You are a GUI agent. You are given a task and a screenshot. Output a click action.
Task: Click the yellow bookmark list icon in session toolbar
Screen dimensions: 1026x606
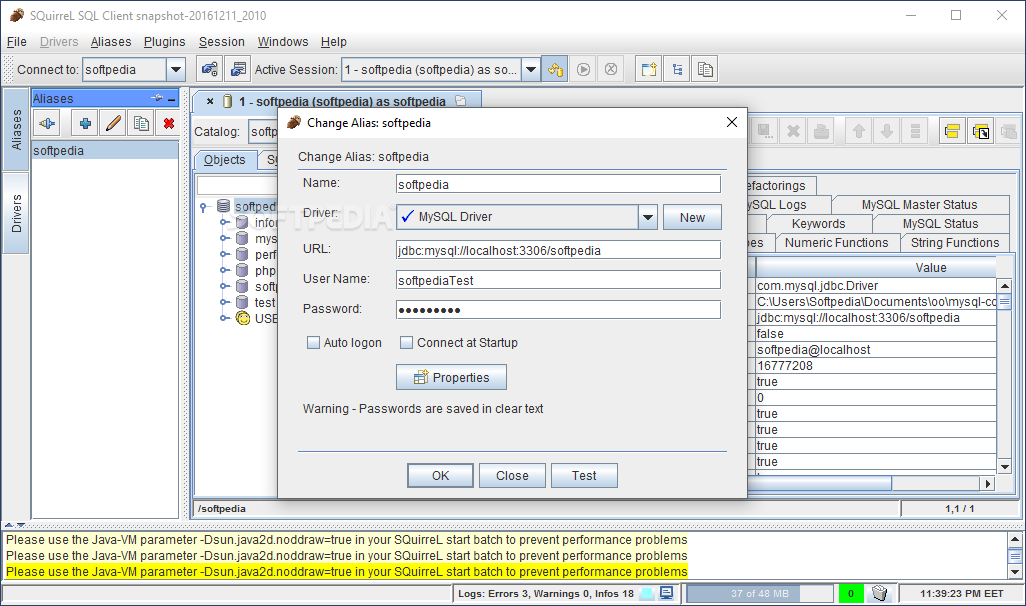[952, 132]
